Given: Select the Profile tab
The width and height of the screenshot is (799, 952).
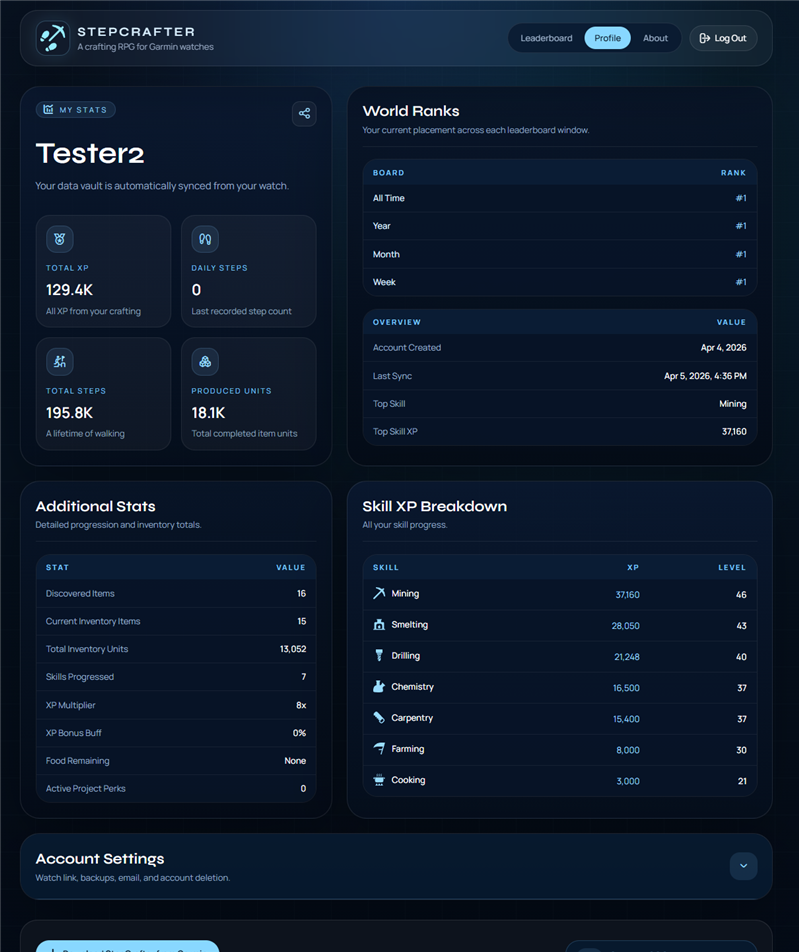Looking at the screenshot, I should click(x=607, y=38).
